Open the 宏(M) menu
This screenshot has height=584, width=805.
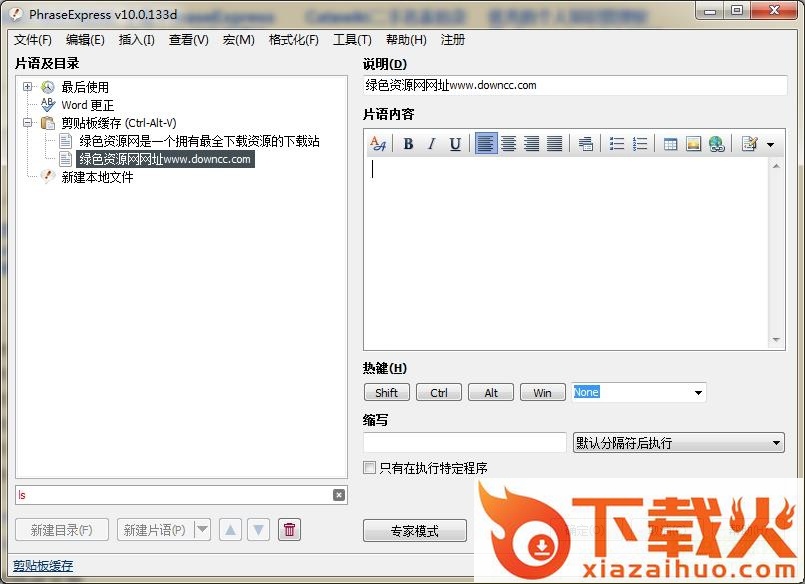(239, 40)
